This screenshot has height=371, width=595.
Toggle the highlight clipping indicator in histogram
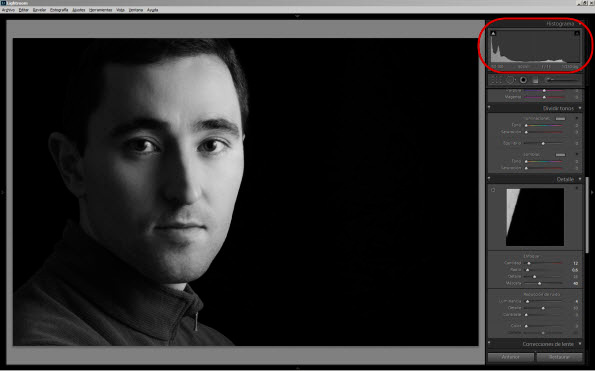[x=577, y=34]
